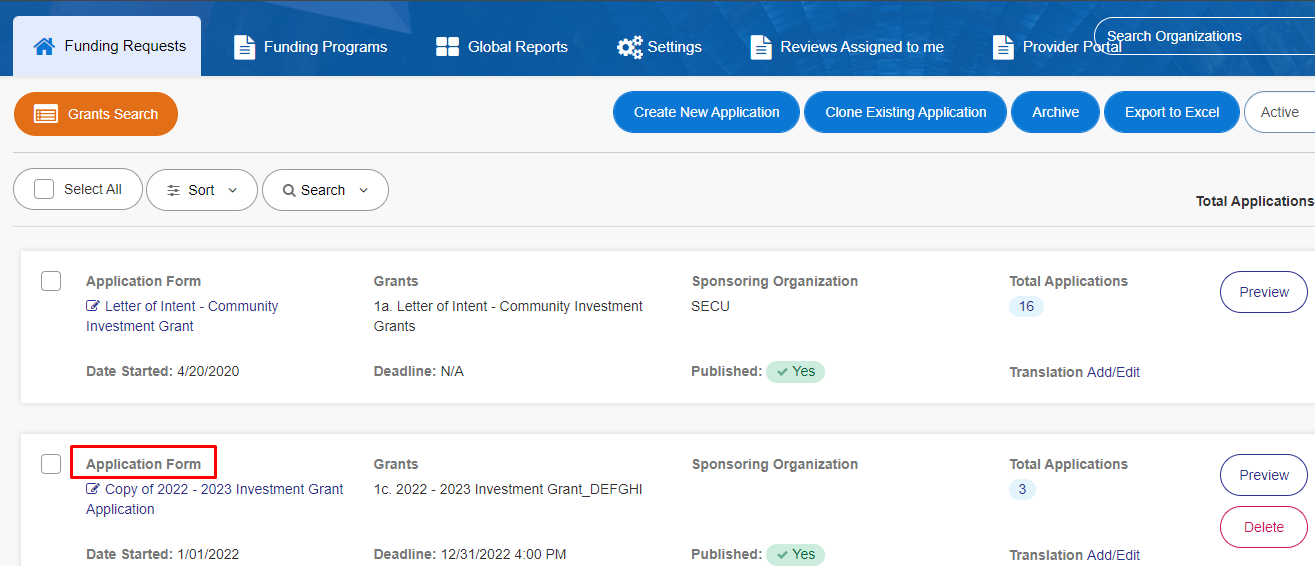Go to Global Reports tab
Screen dimensions: 1315x566
[x=502, y=47]
